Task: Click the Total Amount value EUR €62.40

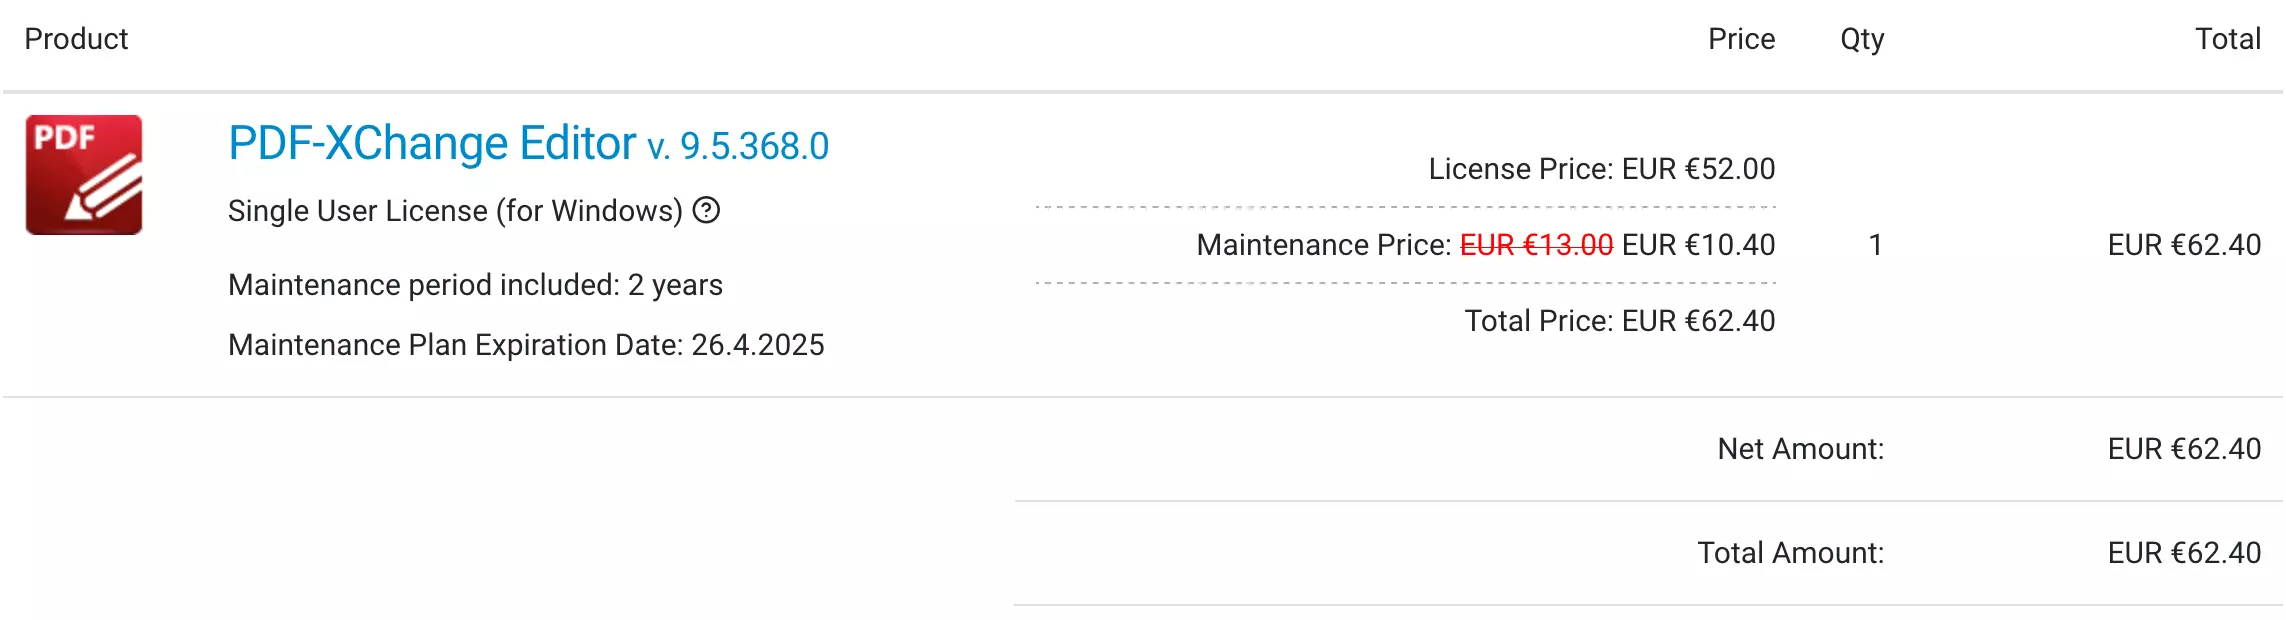Action: point(2184,553)
